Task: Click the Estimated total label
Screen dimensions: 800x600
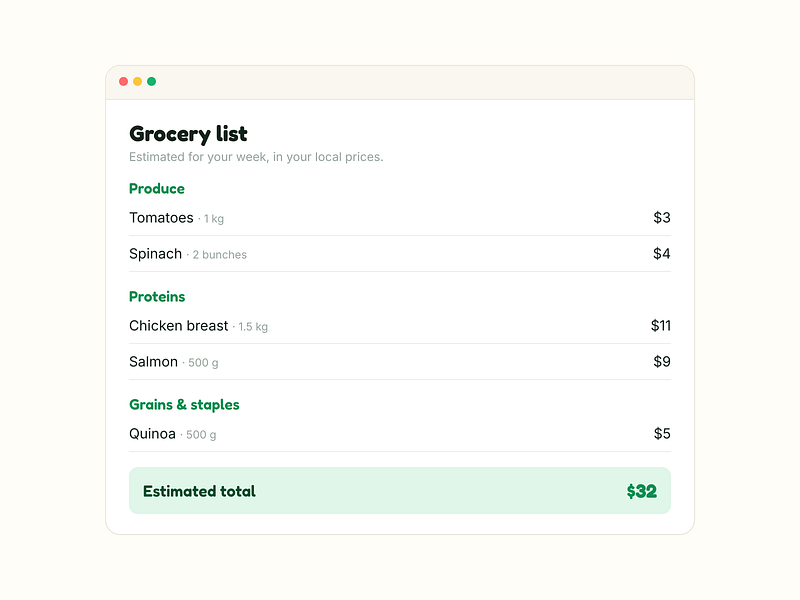Action: click(199, 491)
